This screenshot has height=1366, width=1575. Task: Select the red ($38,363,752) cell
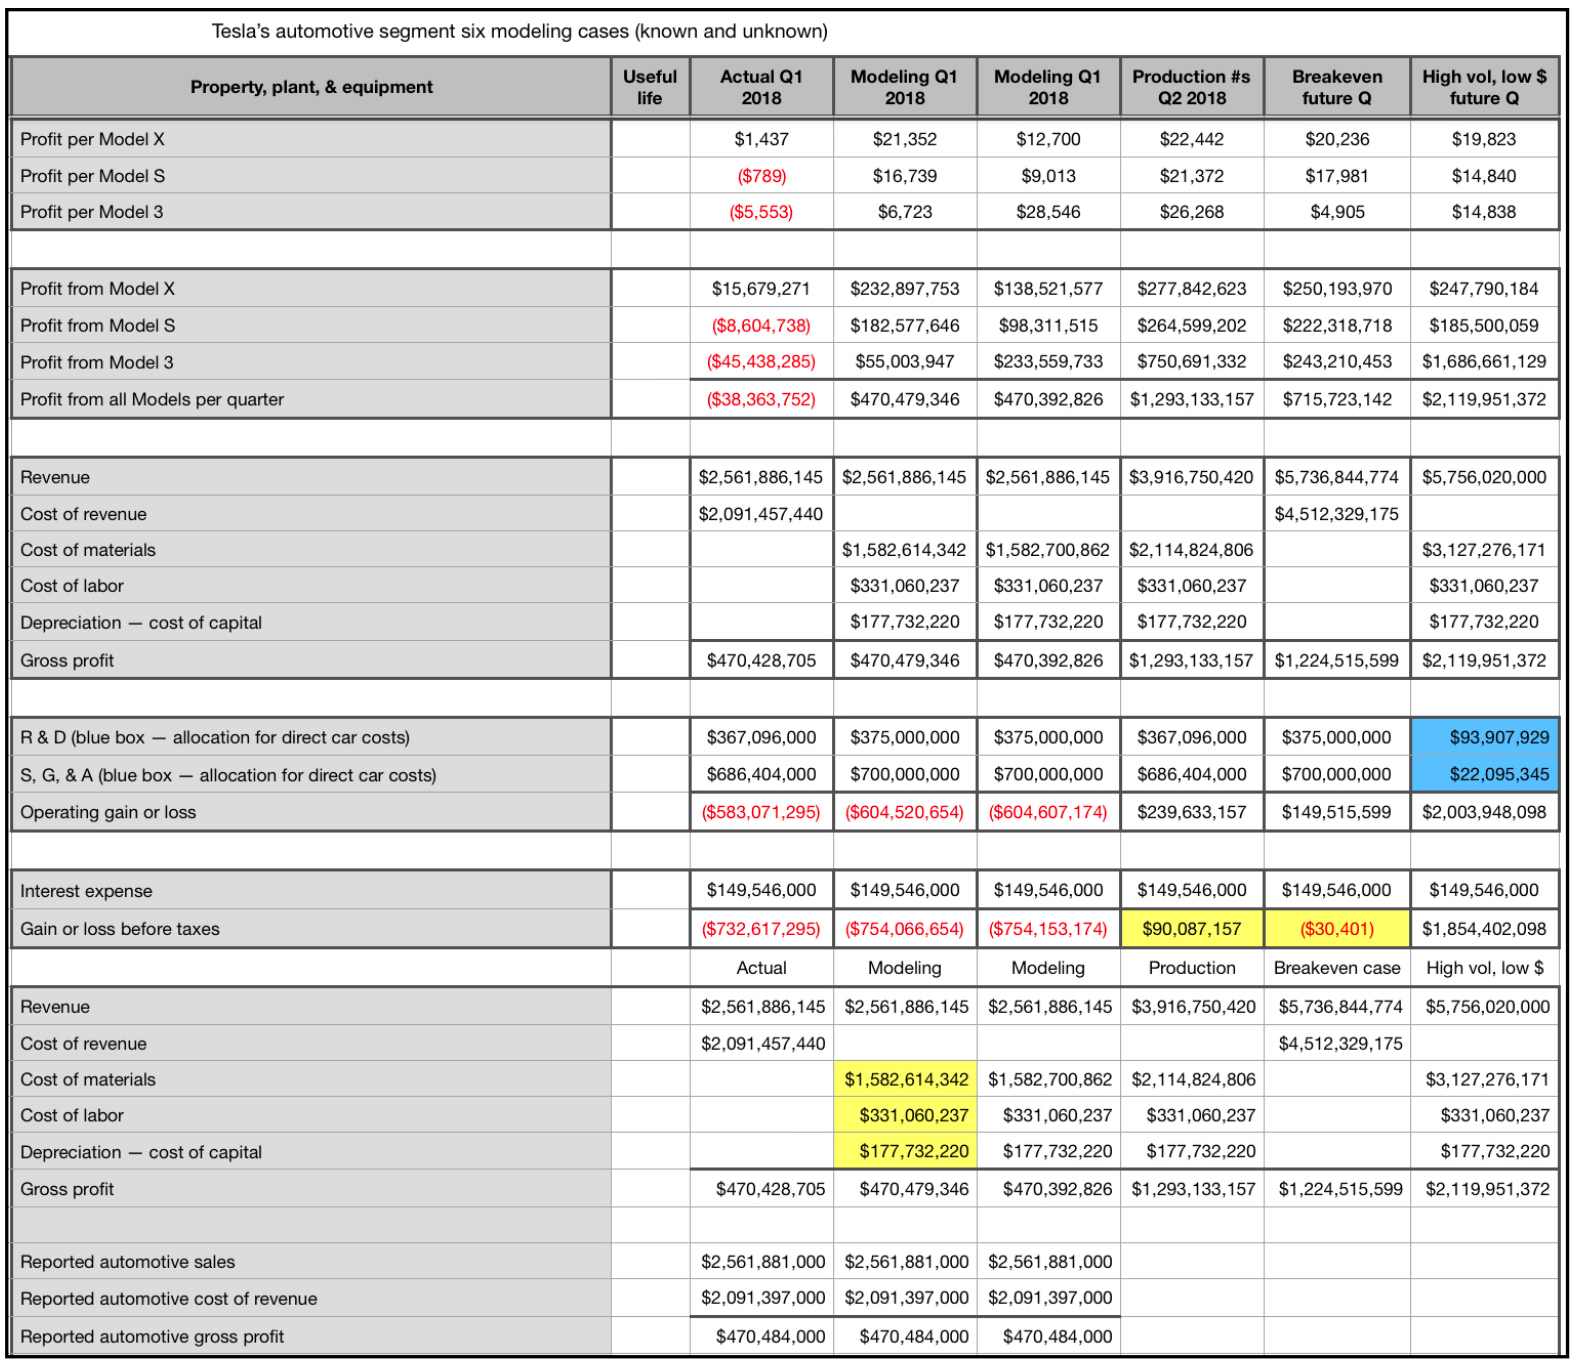[761, 399]
